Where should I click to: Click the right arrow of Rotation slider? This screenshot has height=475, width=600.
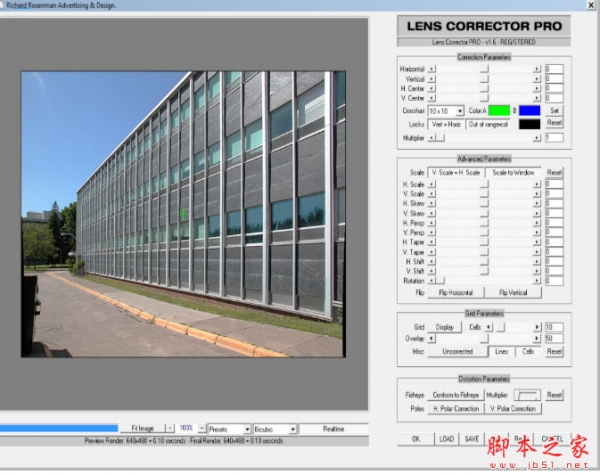pyautogui.click(x=536, y=281)
